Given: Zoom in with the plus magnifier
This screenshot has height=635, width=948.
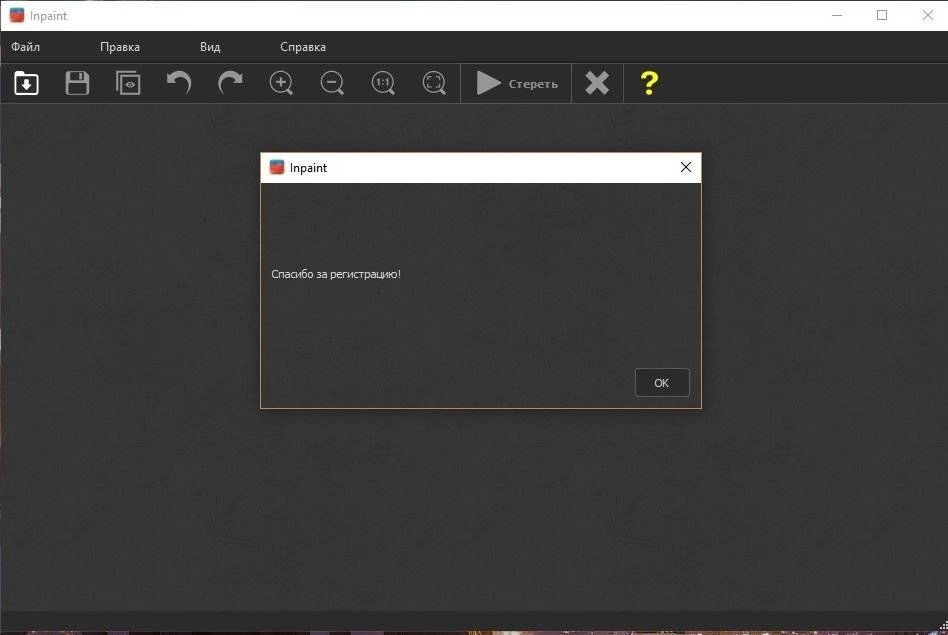Looking at the screenshot, I should tap(281, 83).
